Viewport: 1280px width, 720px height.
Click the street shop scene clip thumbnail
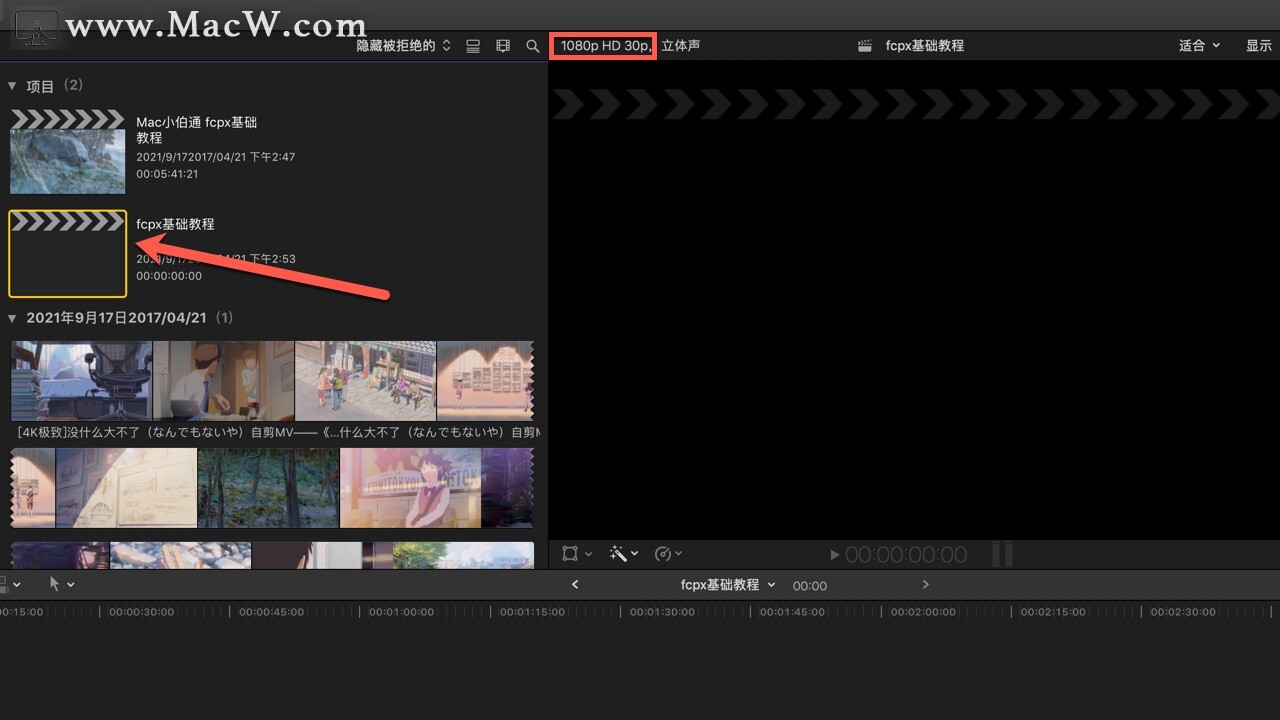[x=365, y=381]
